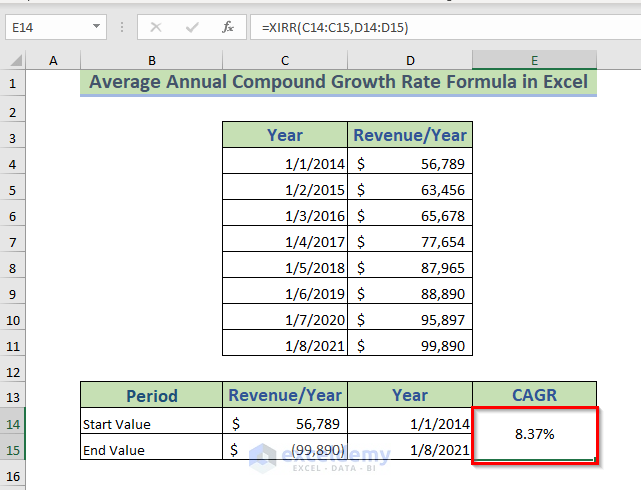Select the revenue cell 99,890 in row 11
Screen dimensions: 641x490
click(x=410, y=343)
